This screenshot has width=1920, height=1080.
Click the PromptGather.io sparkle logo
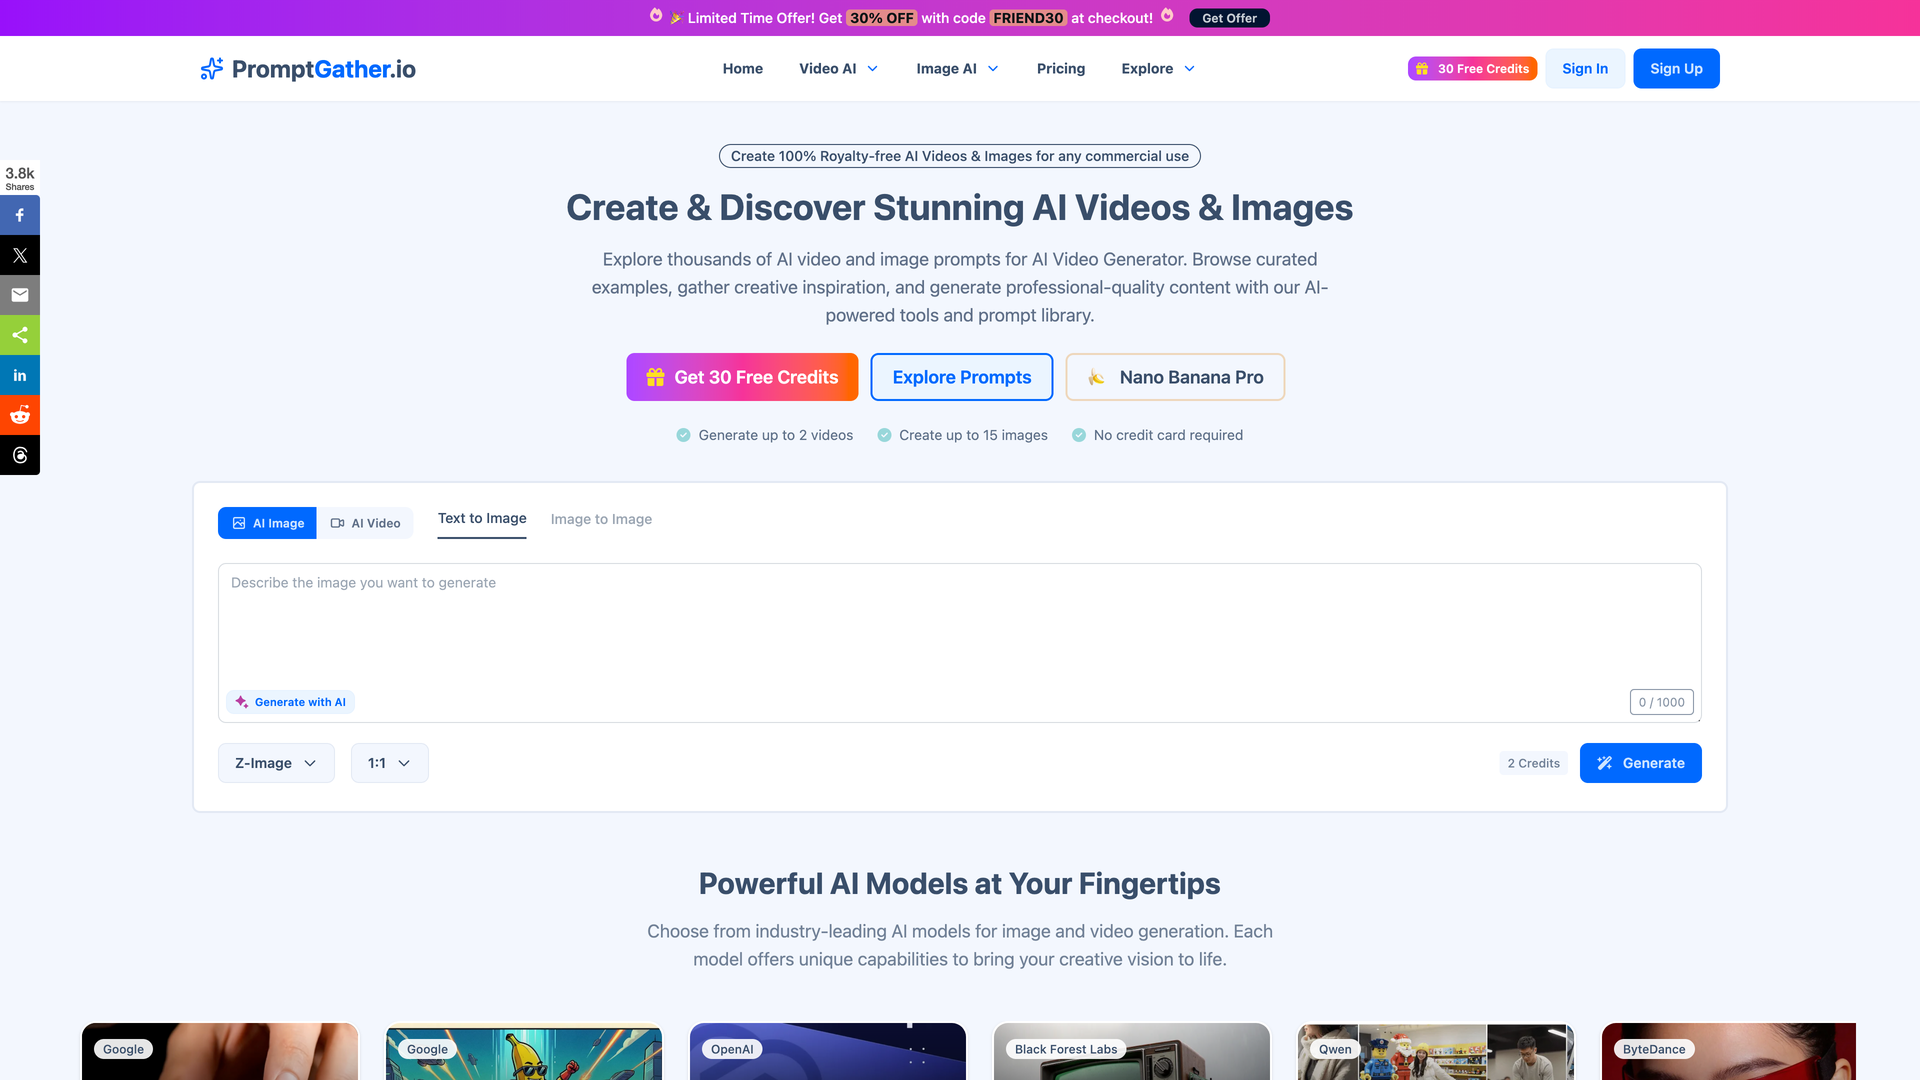tap(211, 68)
